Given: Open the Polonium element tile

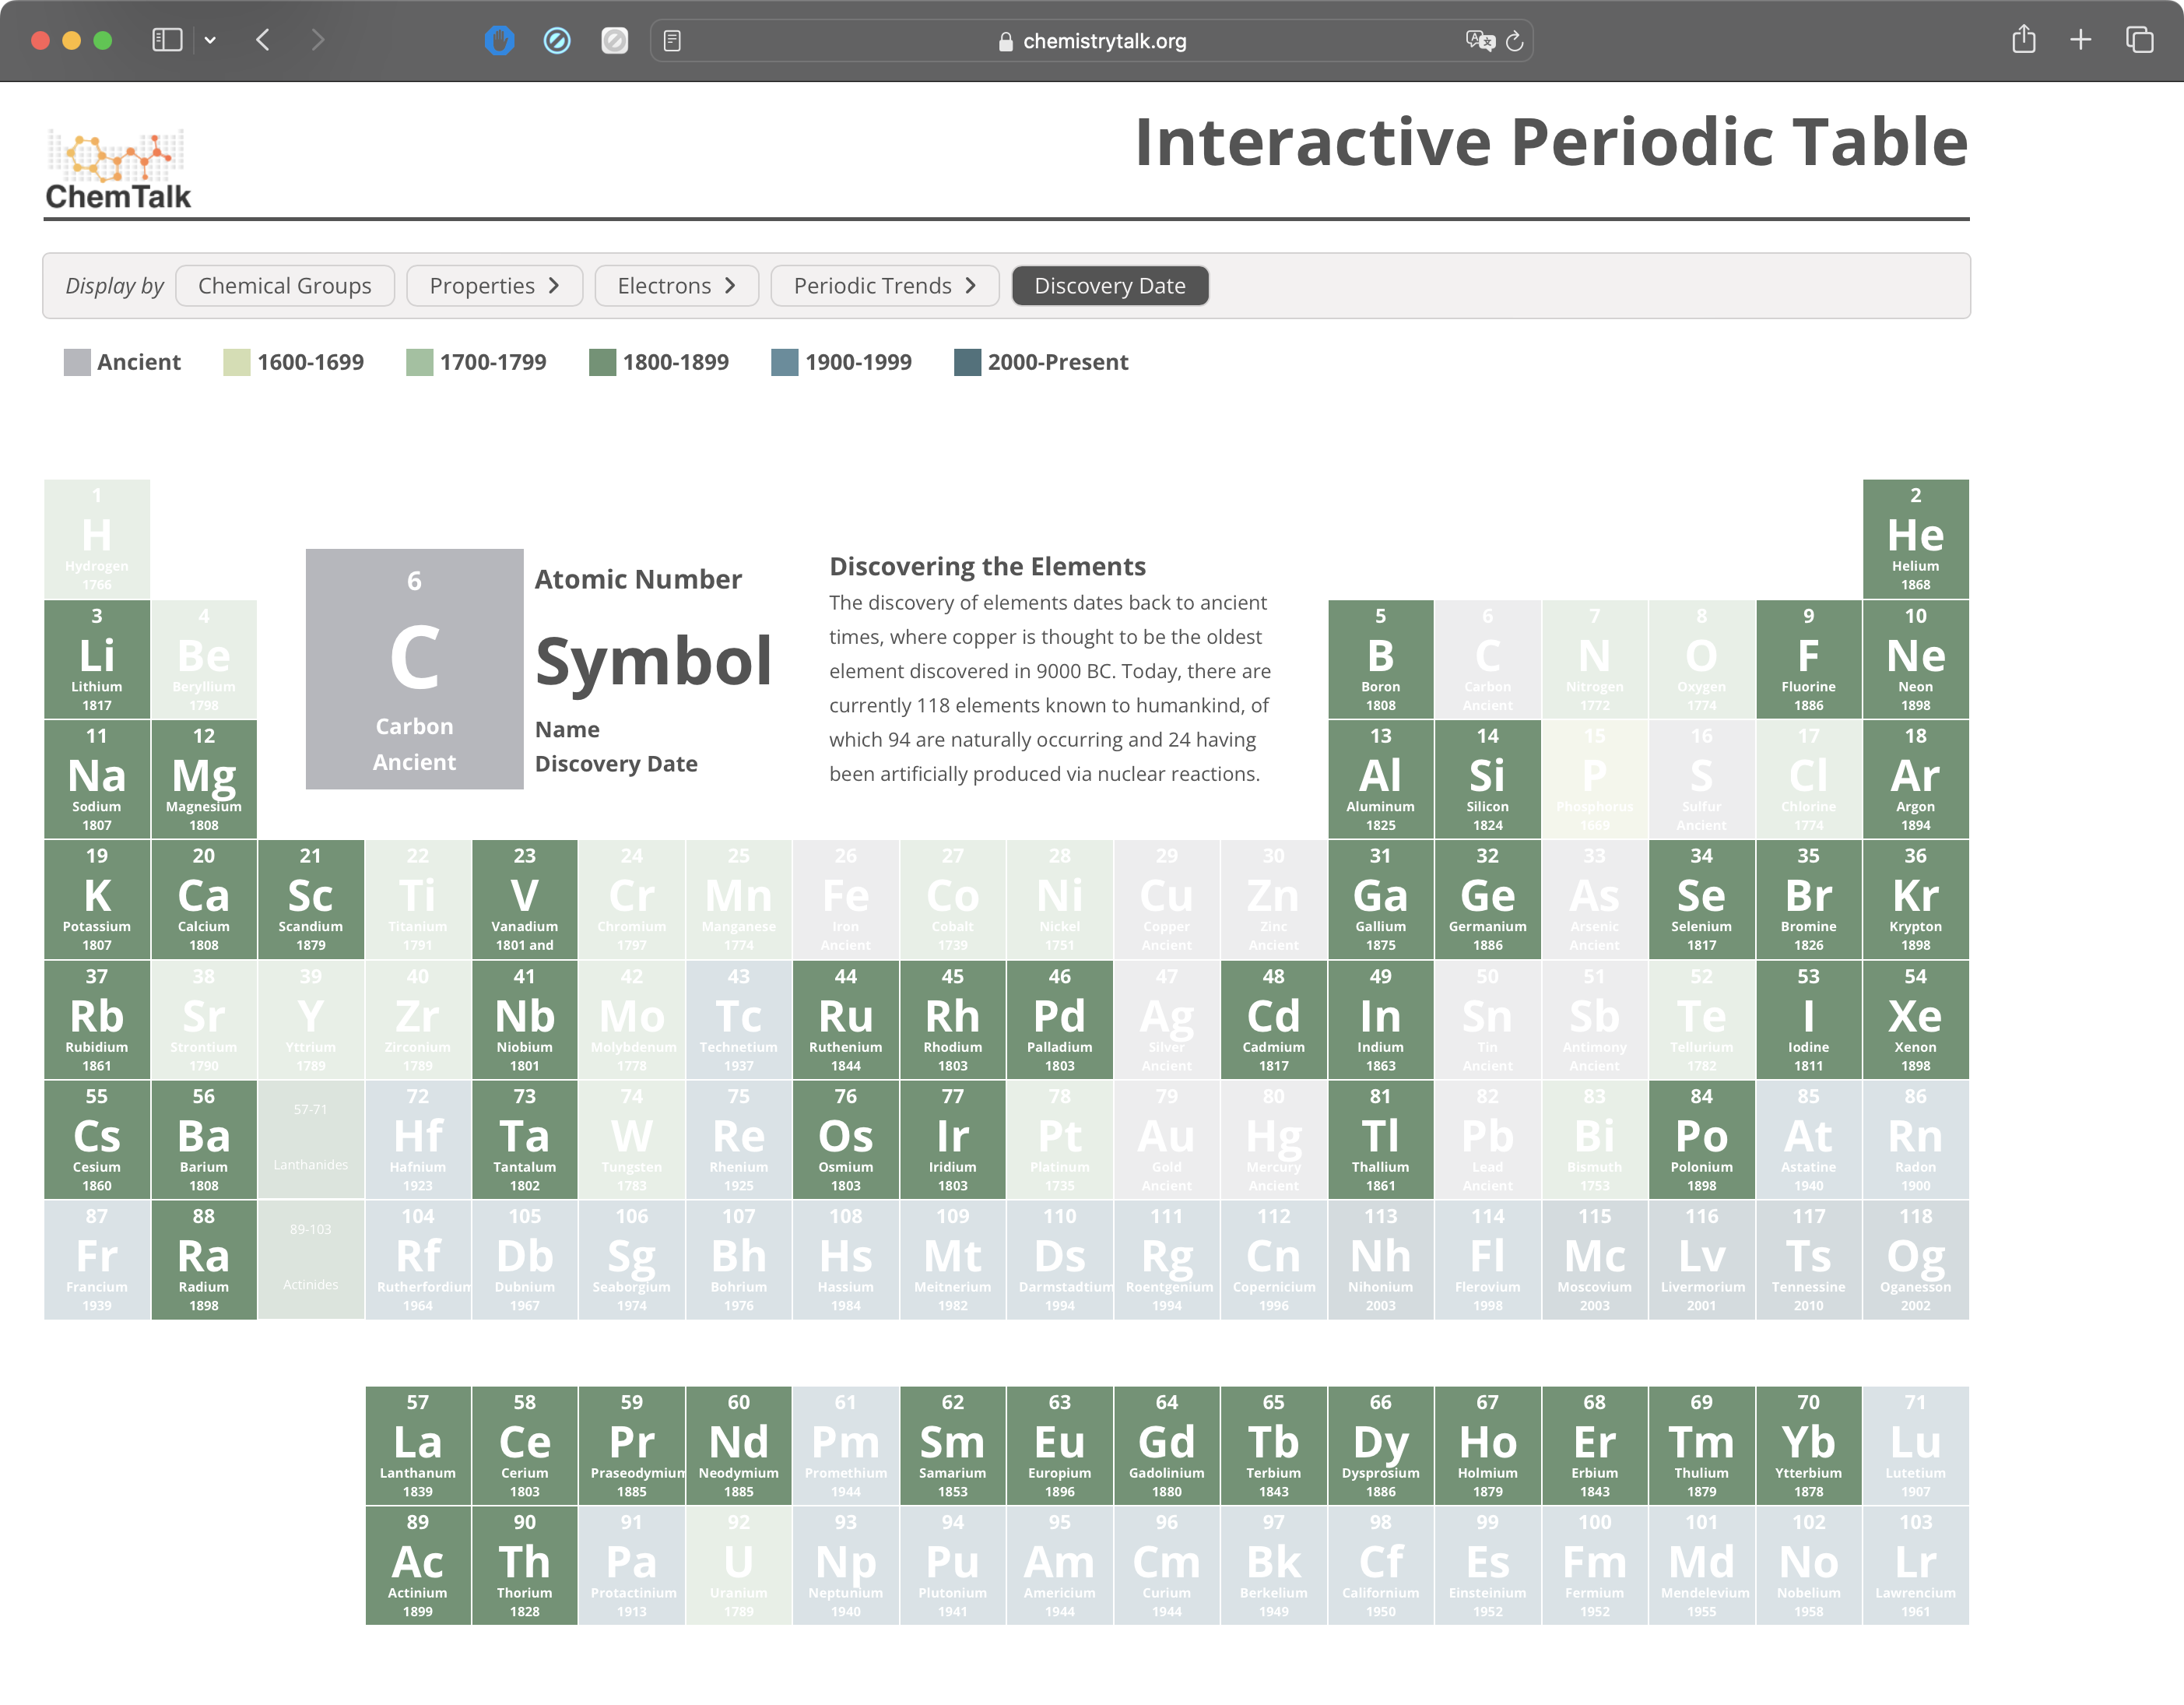Looking at the screenshot, I should pos(1701,1140).
